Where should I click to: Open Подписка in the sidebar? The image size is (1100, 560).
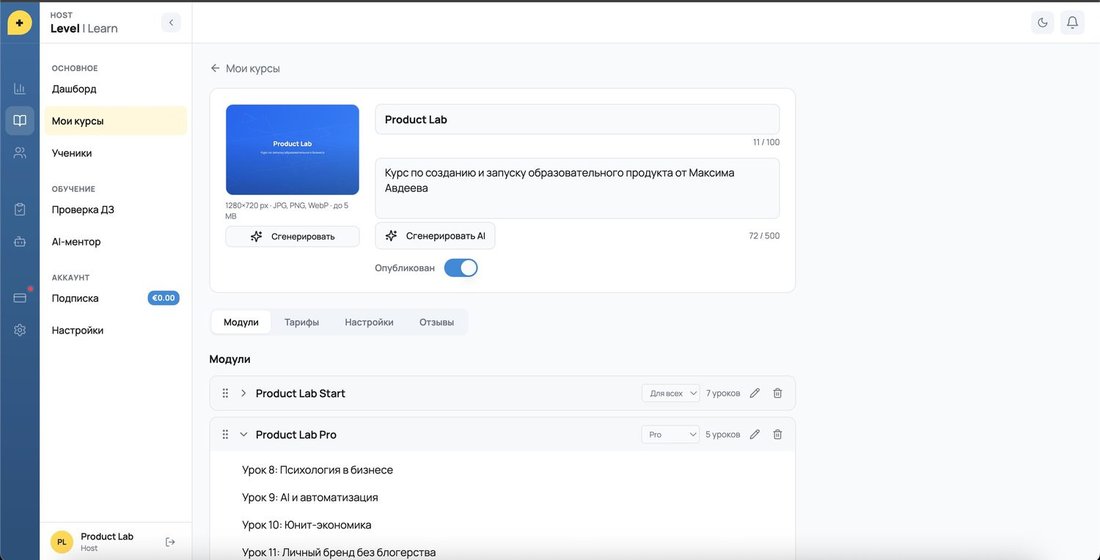pos(116,298)
